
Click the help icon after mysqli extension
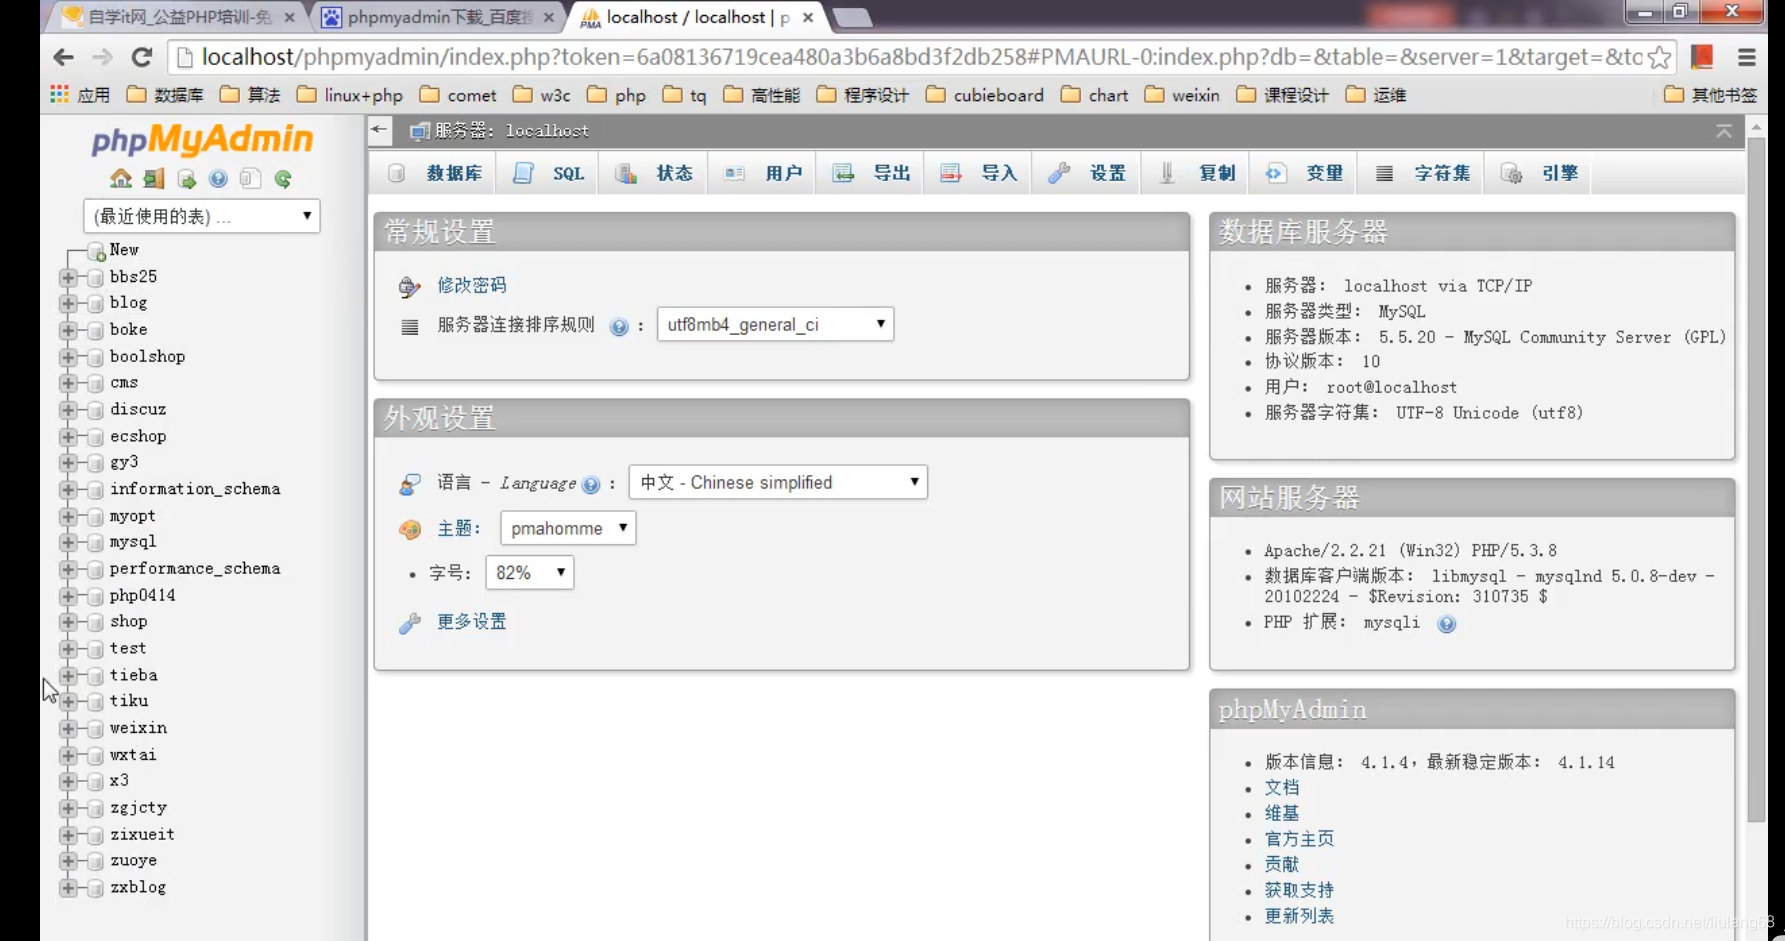[x=1446, y=623]
